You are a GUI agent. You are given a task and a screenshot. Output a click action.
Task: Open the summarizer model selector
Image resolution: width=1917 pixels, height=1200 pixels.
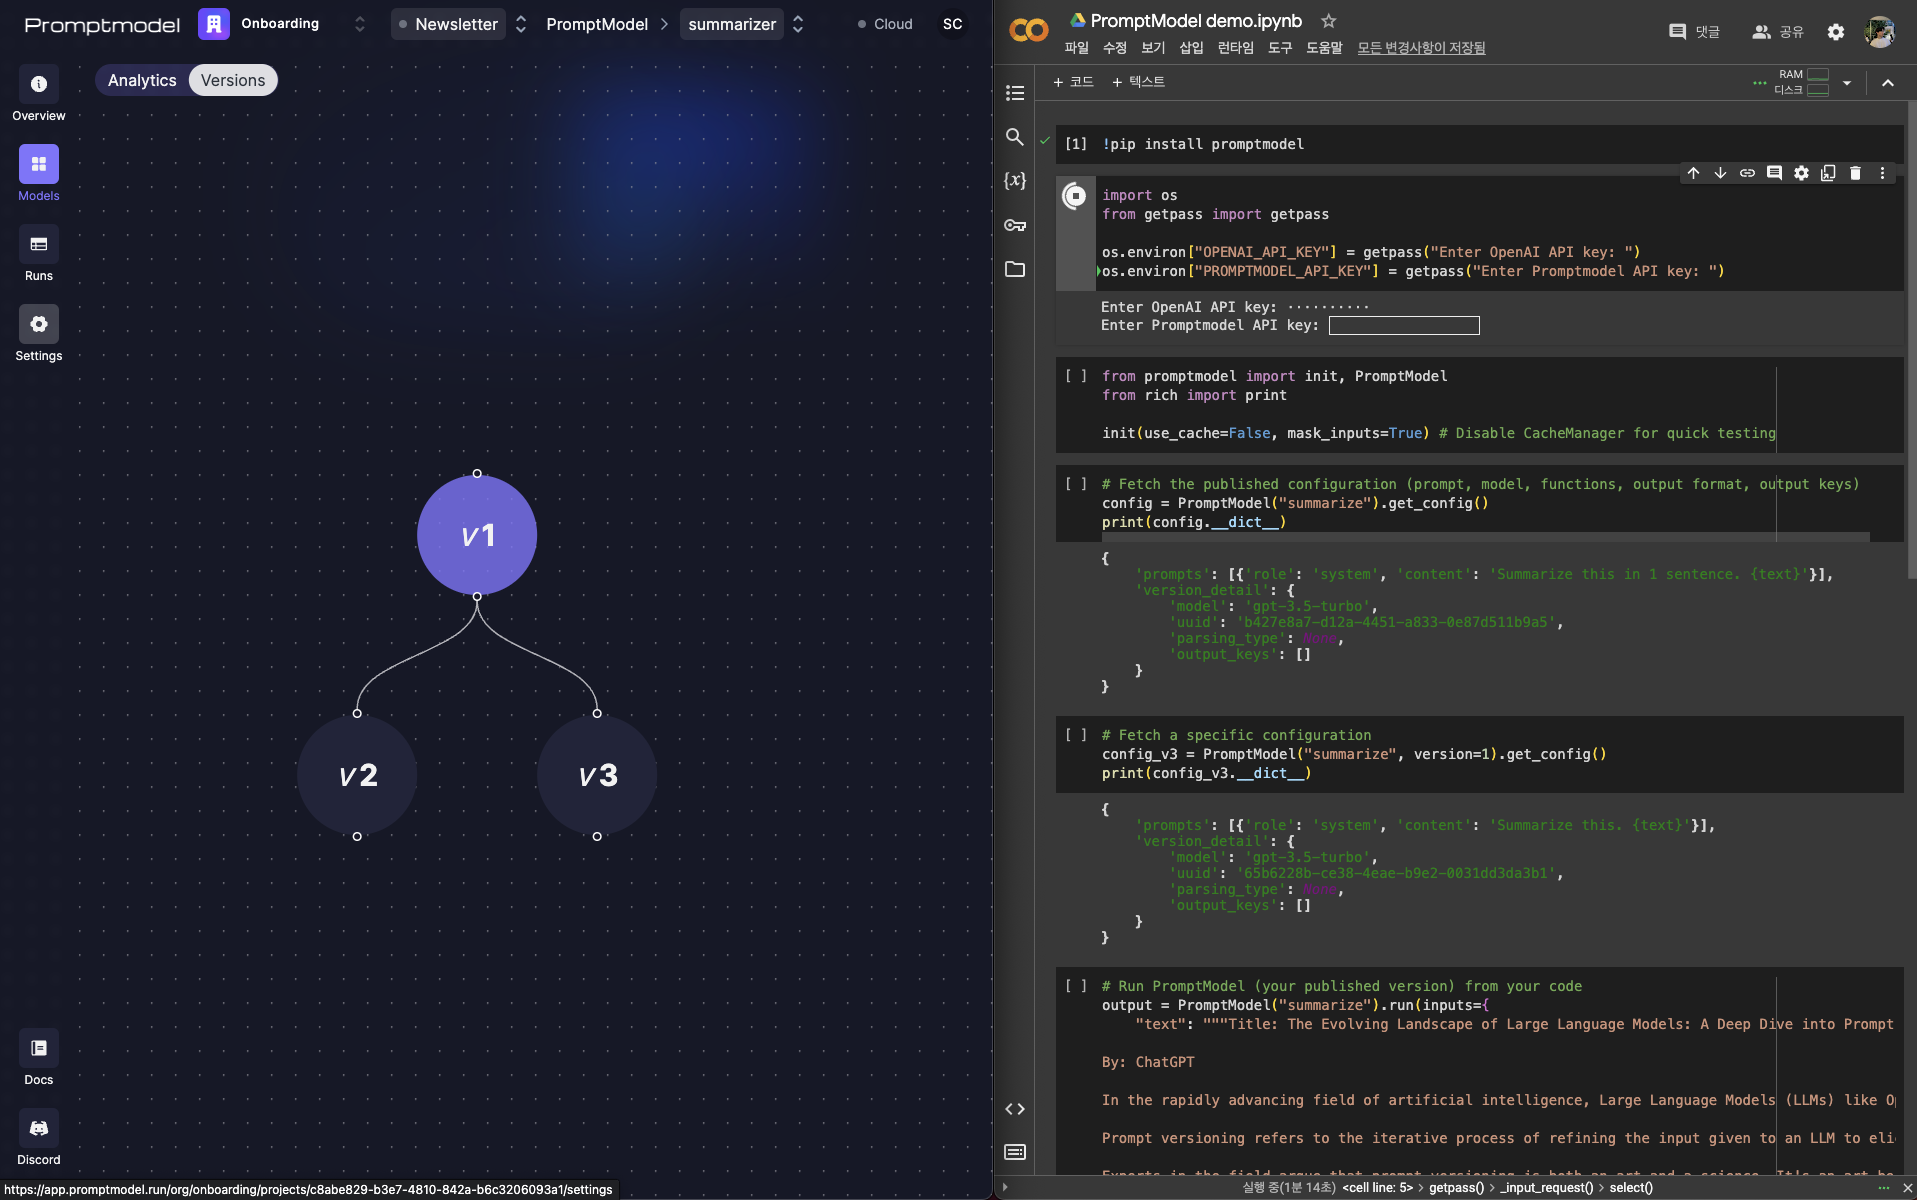(797, 24)
